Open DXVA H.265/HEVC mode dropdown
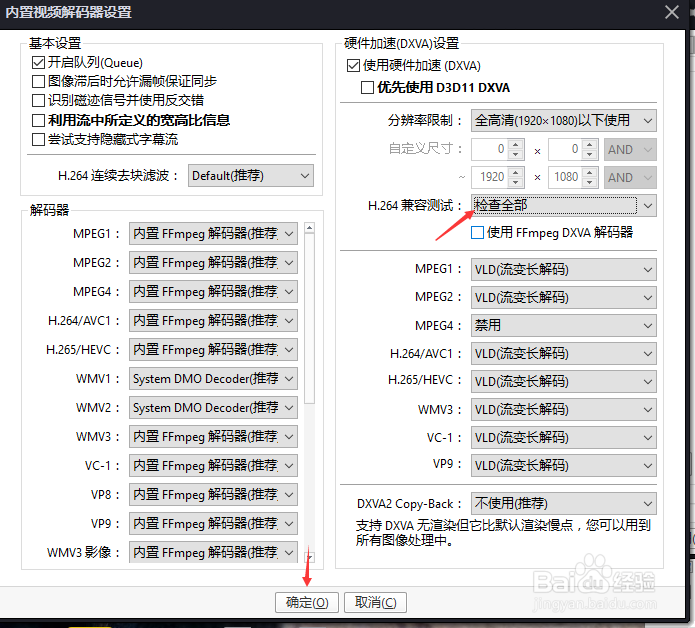695x628 pixels. click(563, 382)
